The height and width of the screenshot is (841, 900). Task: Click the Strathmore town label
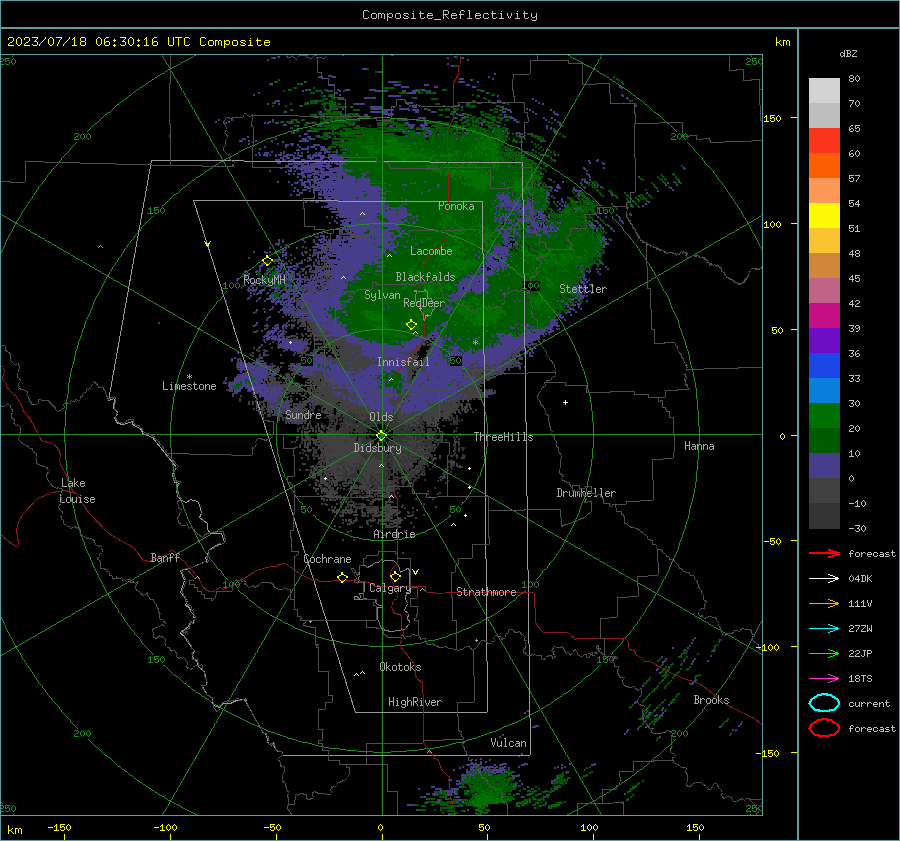click(x=486, y=592)
